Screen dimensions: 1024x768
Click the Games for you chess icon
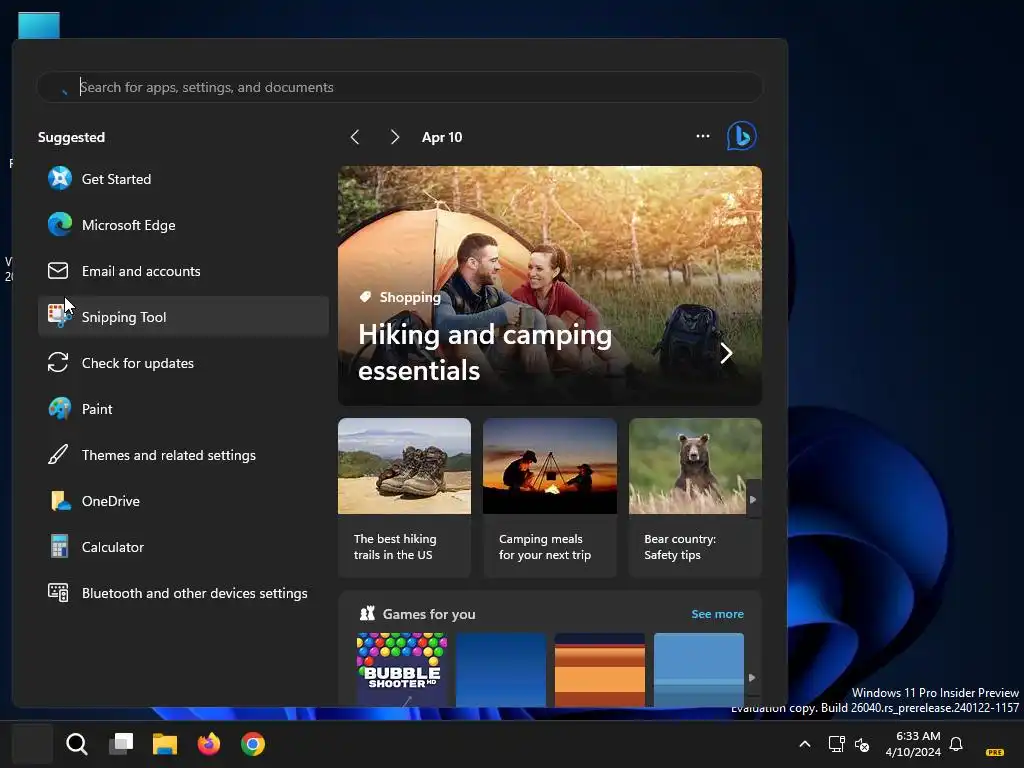tap(367, 613)
